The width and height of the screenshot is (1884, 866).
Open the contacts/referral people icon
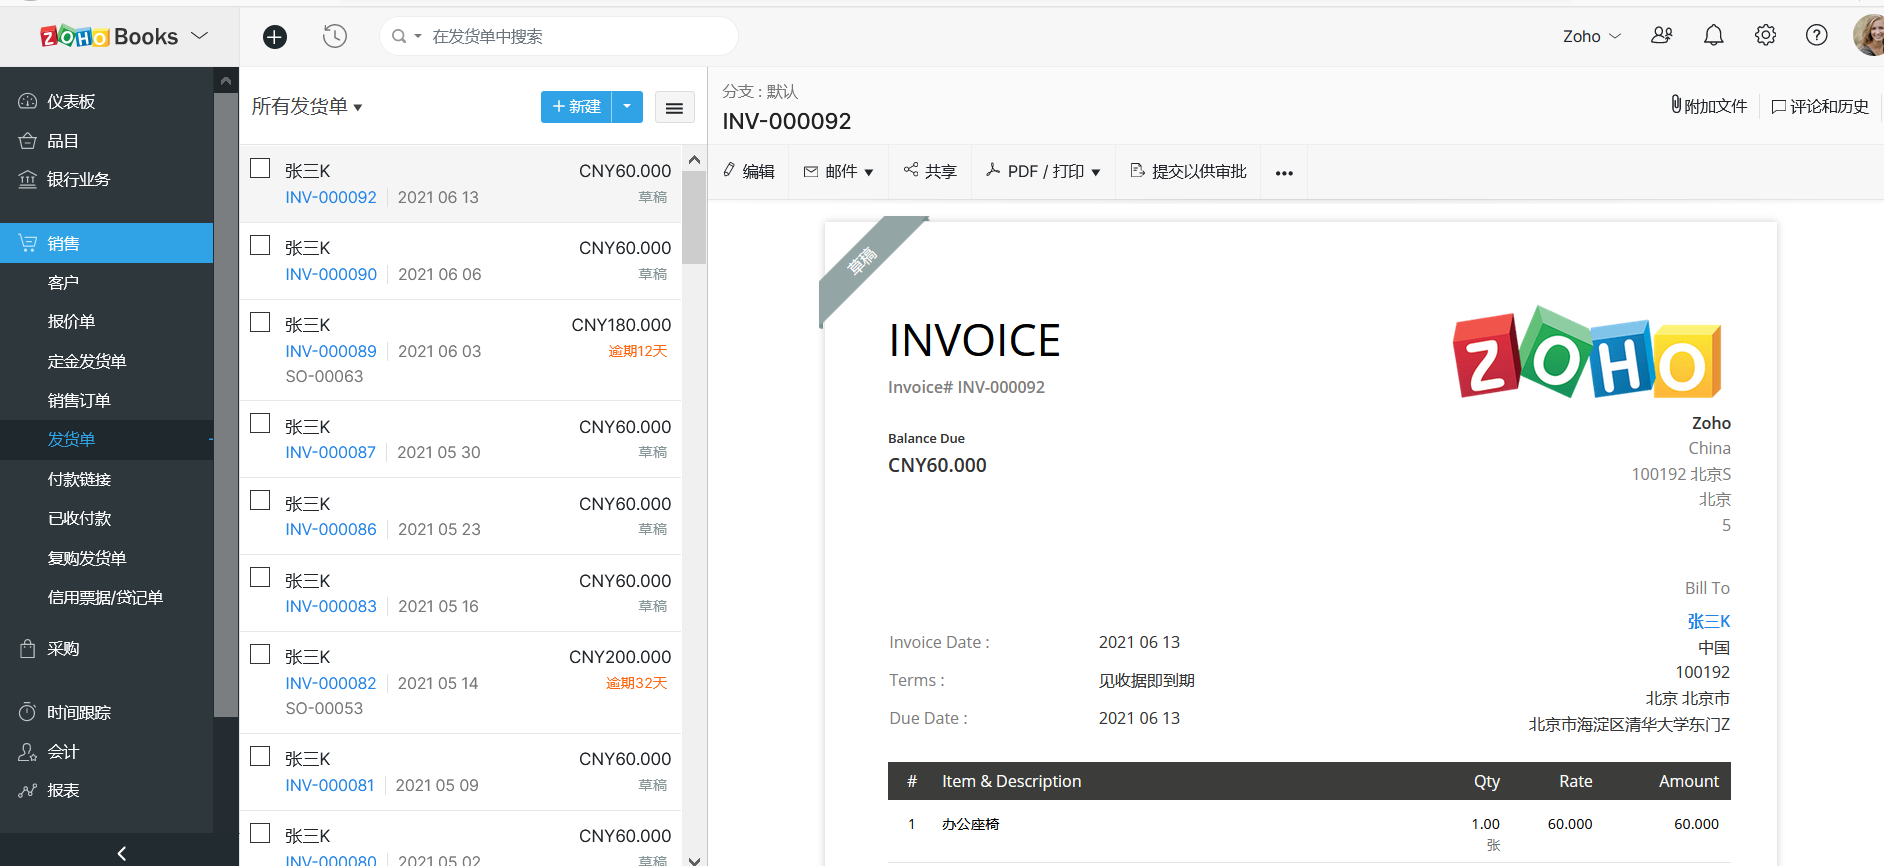point(1661,36)
